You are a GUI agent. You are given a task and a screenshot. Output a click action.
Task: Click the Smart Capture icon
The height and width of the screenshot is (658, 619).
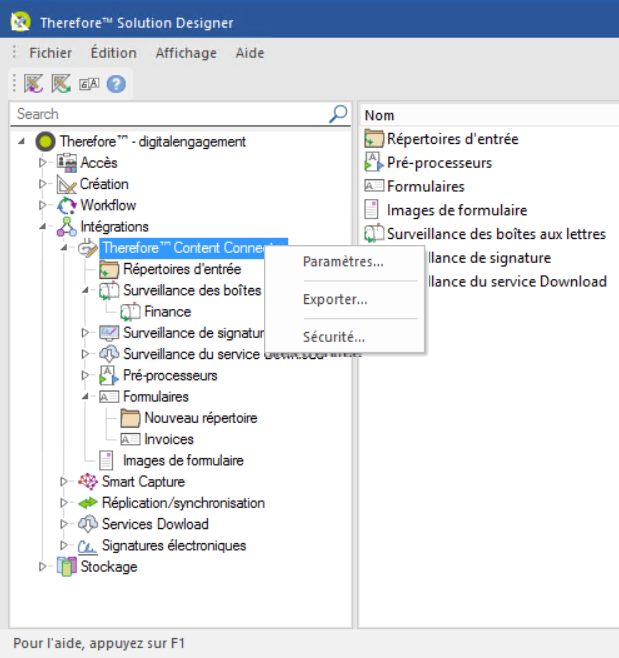click(x=88, y=482)
